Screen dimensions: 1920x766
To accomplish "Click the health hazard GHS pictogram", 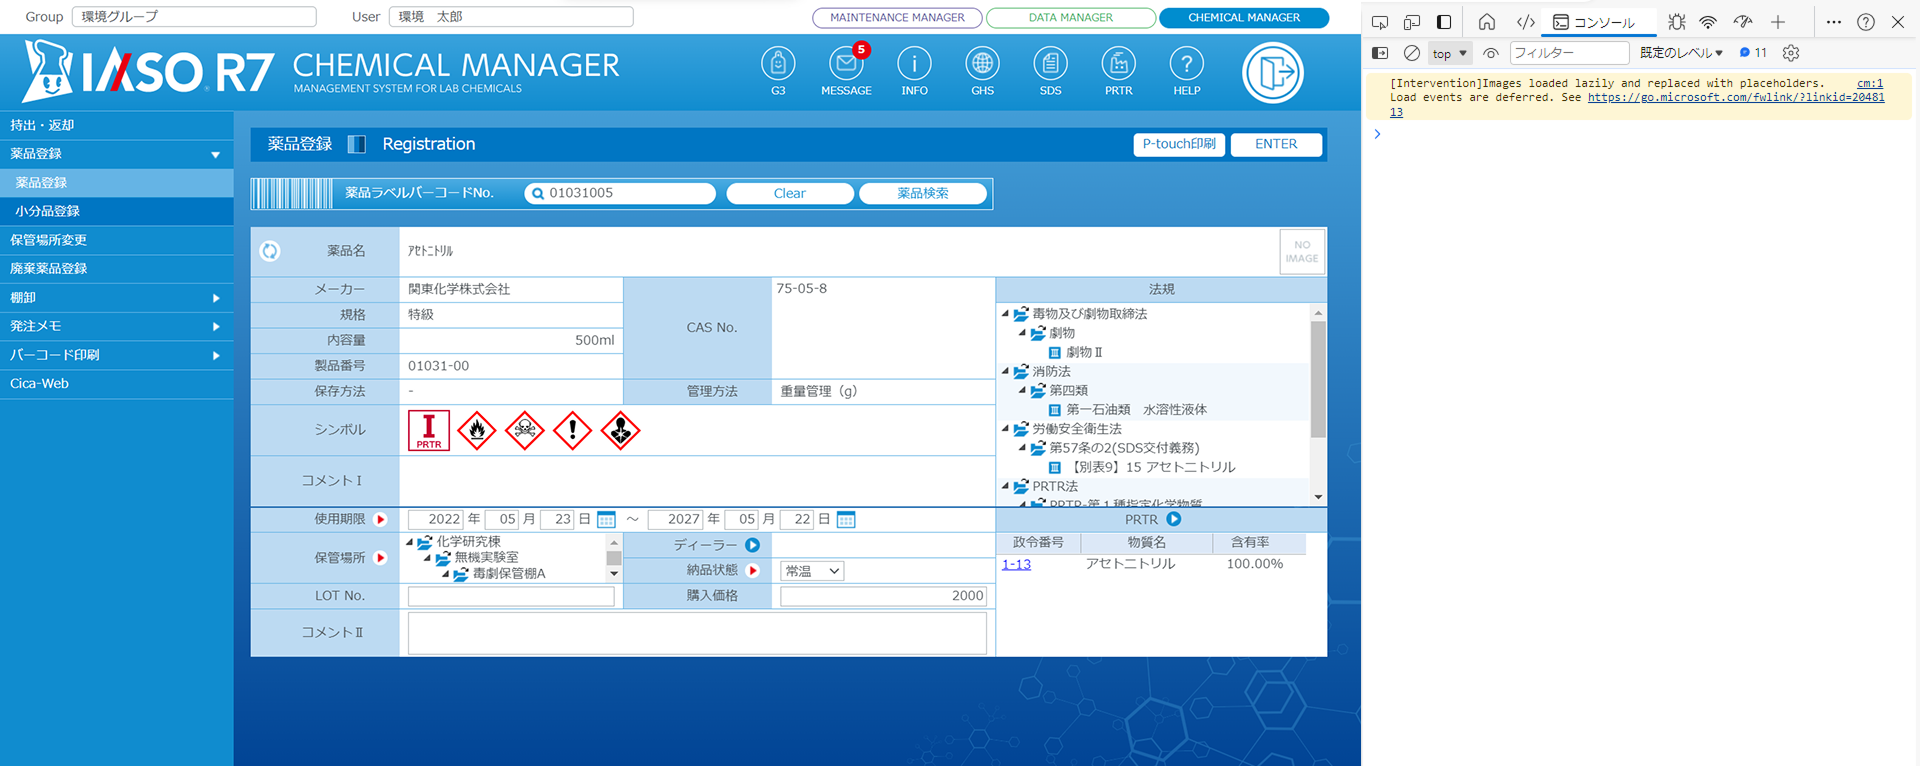I will point(621,431).
